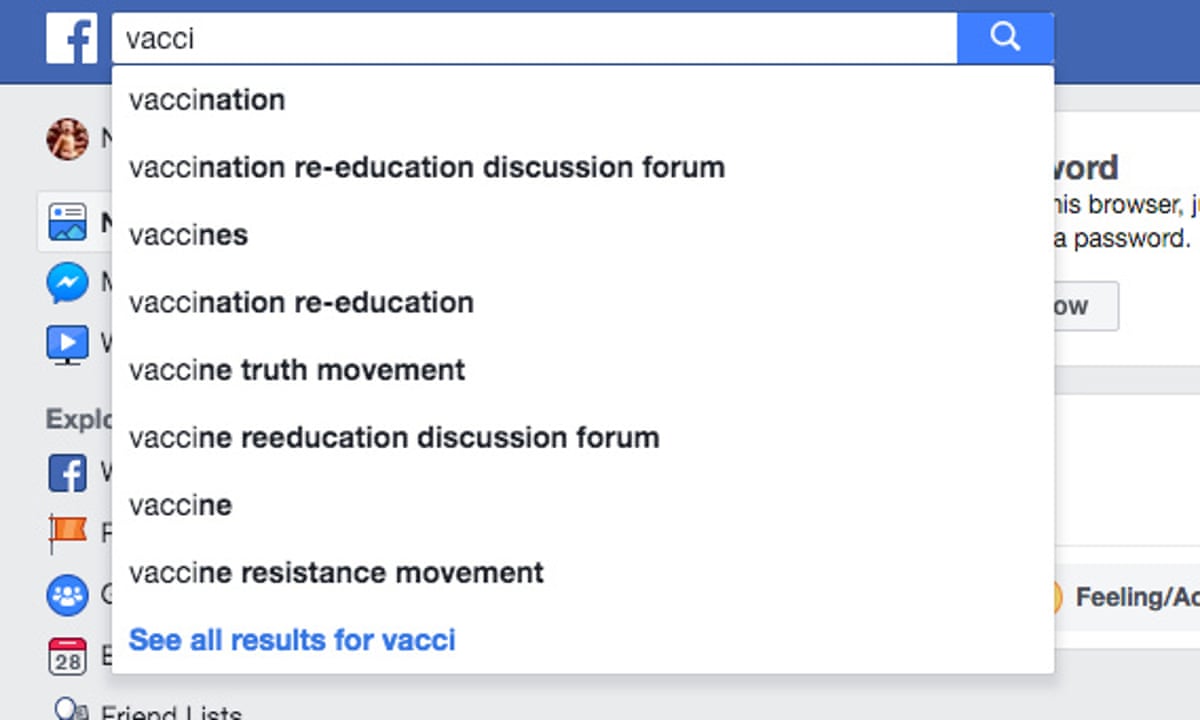Click the Facebook logo icon
The height and width of the screenshot is (720, 1200).
[x=71, y=39]
